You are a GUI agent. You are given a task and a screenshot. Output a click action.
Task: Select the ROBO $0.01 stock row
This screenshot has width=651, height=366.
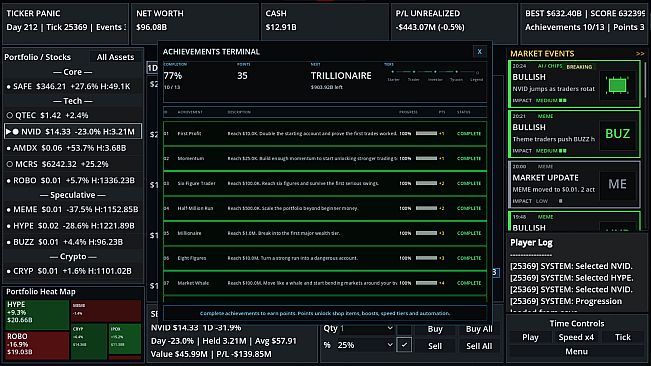click(x=73, y=181)
